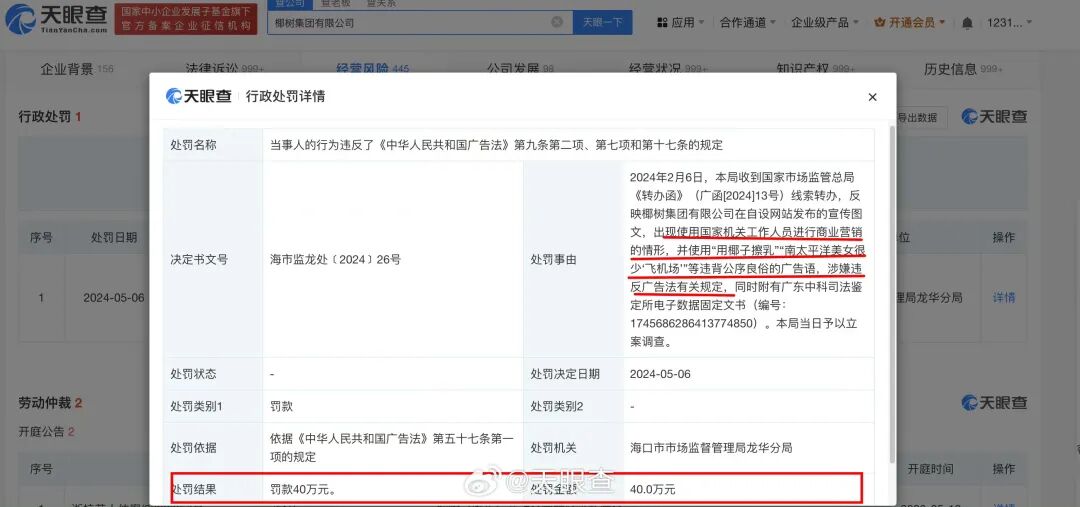Open the notifications bell icon
This screenshot has width=1080, height=507.
[967, 23]
